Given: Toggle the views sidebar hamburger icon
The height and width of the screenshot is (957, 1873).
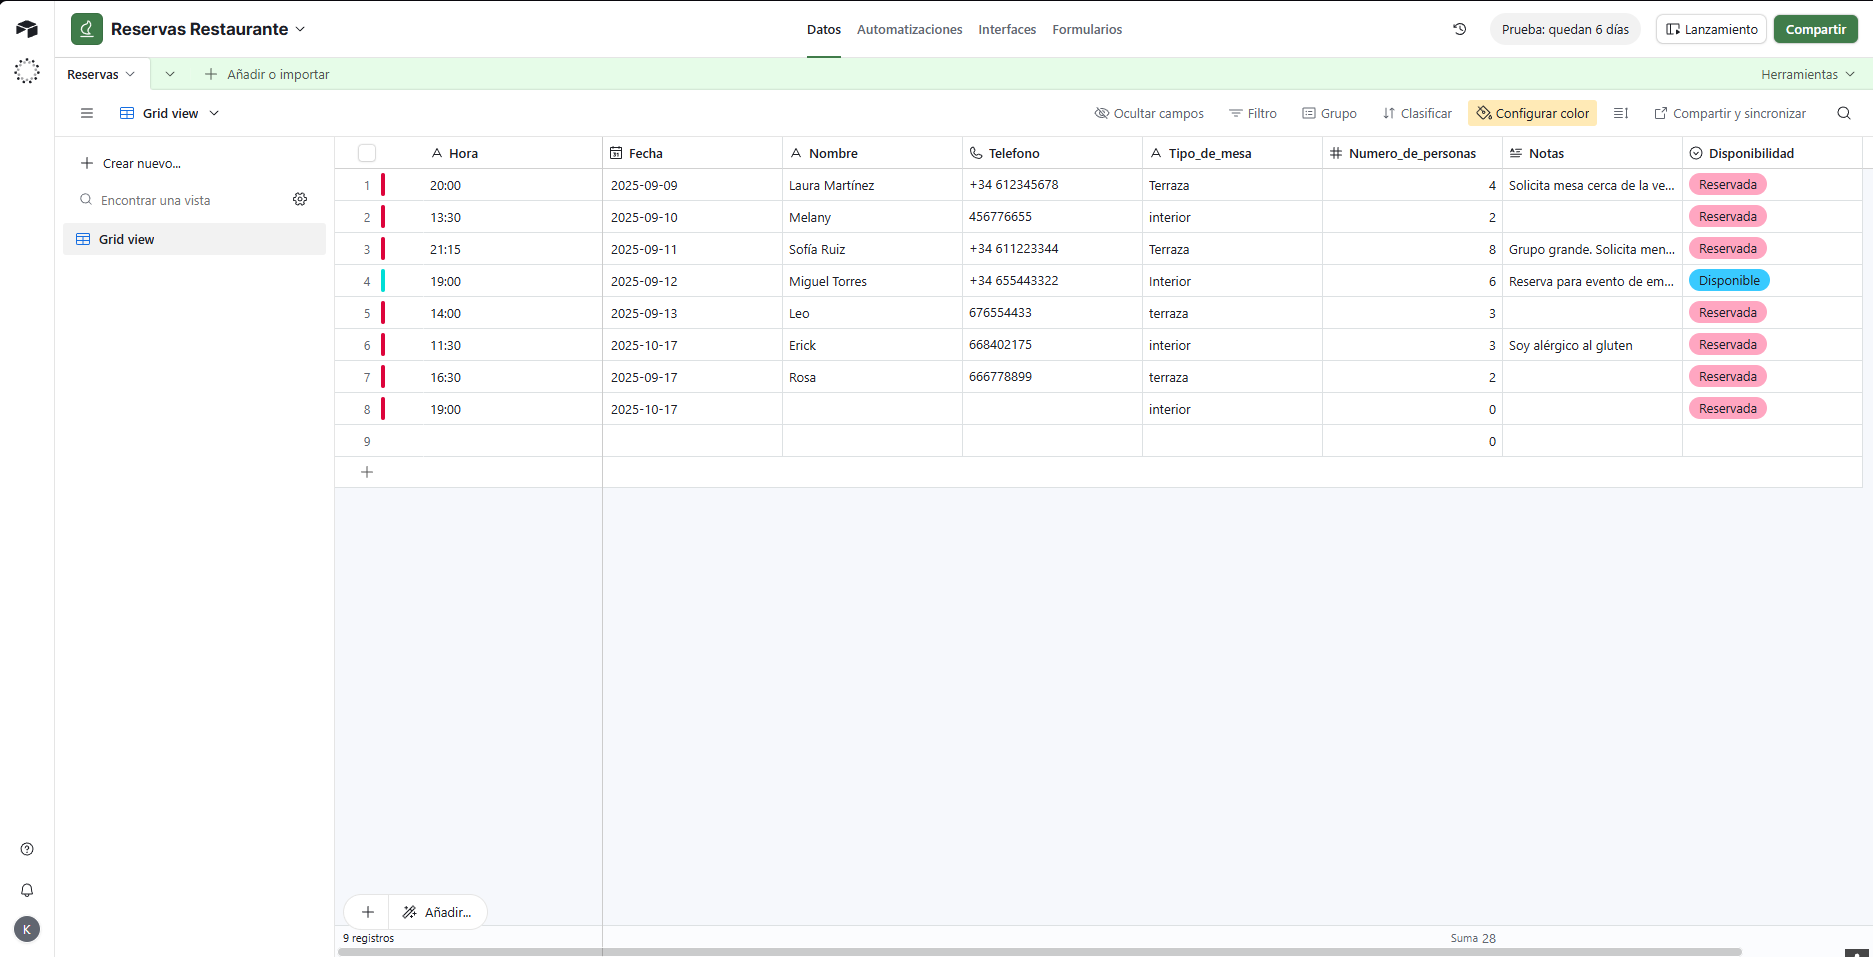Looking at the screenshot, I should [87, 113].
